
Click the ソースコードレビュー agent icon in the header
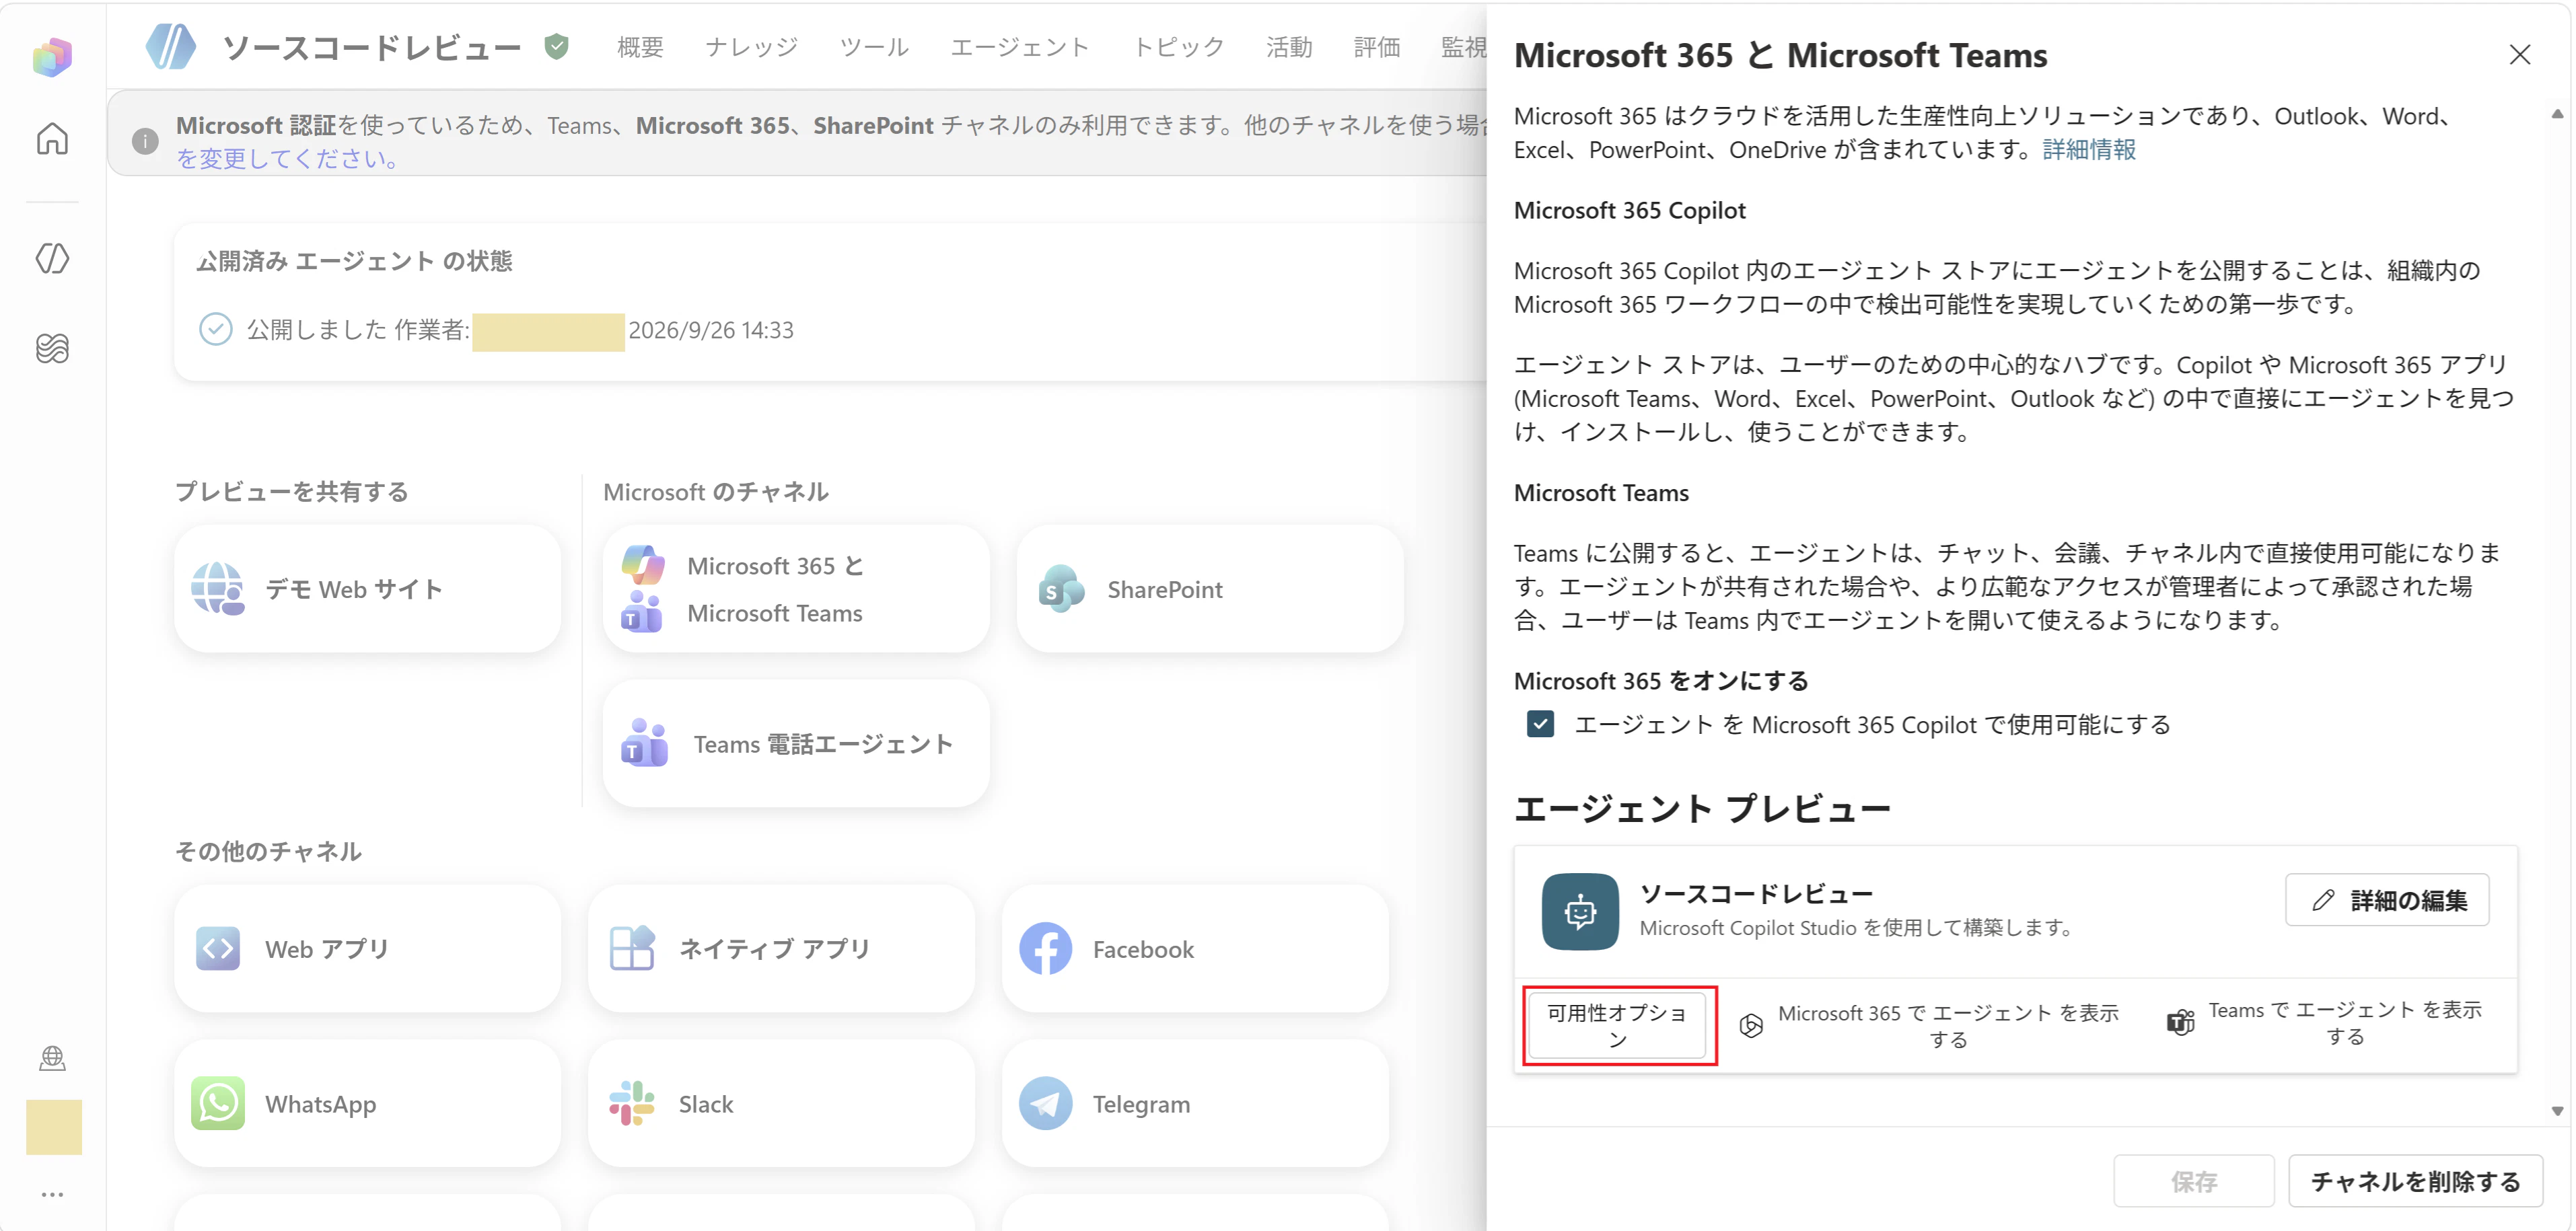point(171,46)
